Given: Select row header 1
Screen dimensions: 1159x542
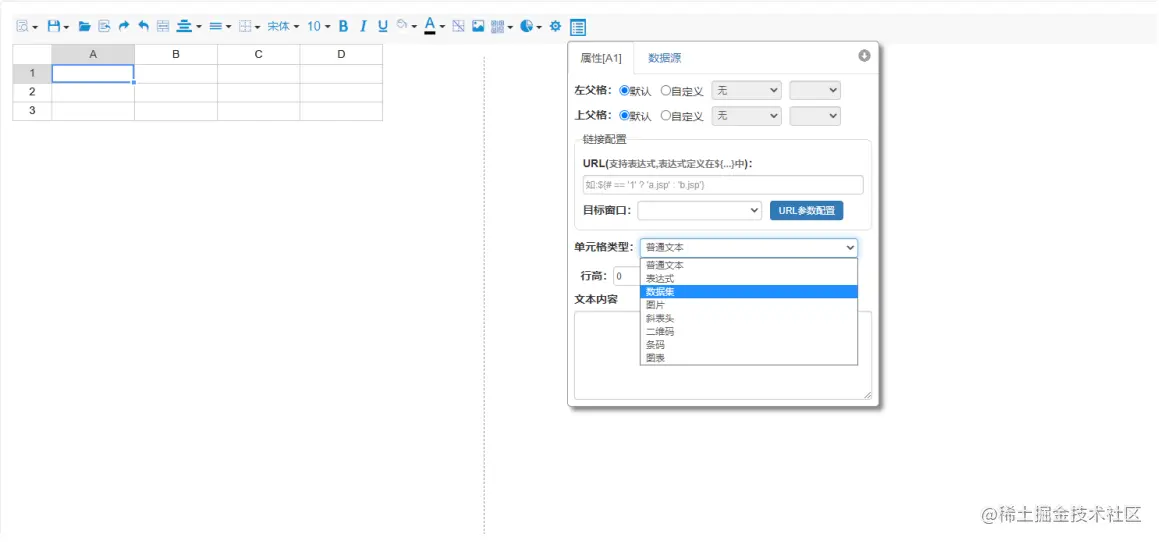Looking at the screenshot, I should coord(33,73).
